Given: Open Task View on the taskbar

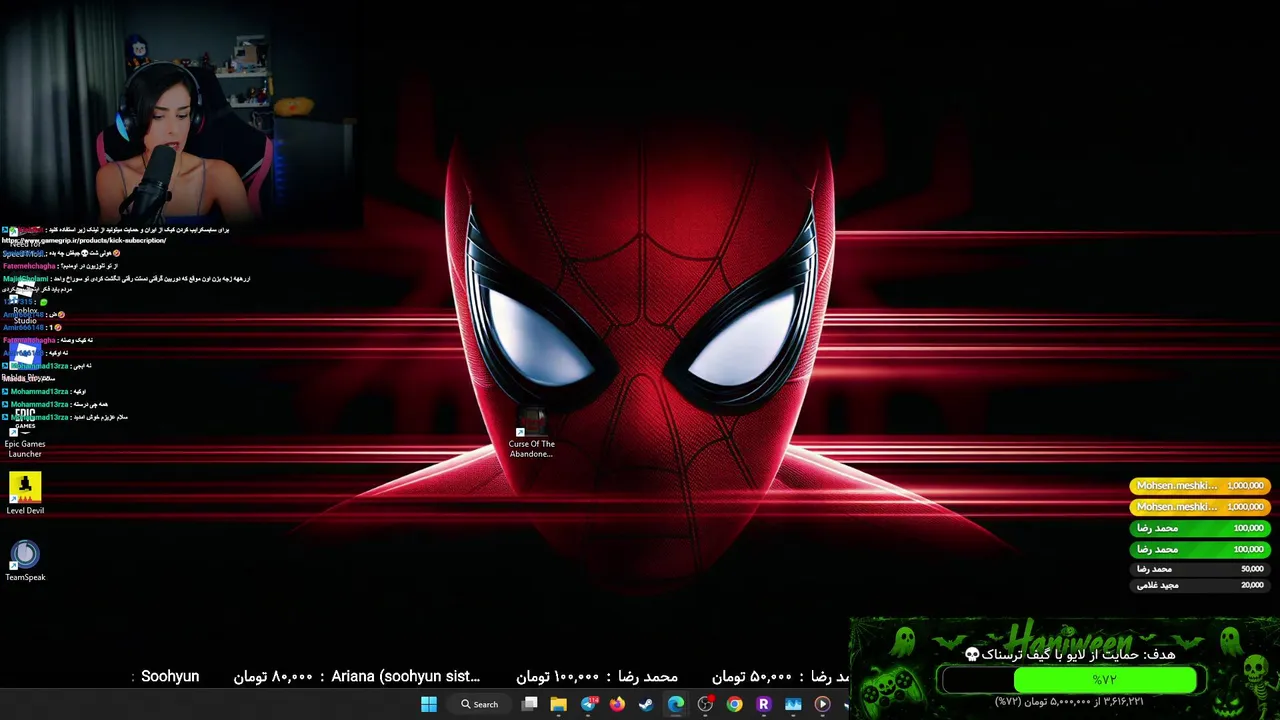Looking at the screenshot, I should click(x=530, y=704).
